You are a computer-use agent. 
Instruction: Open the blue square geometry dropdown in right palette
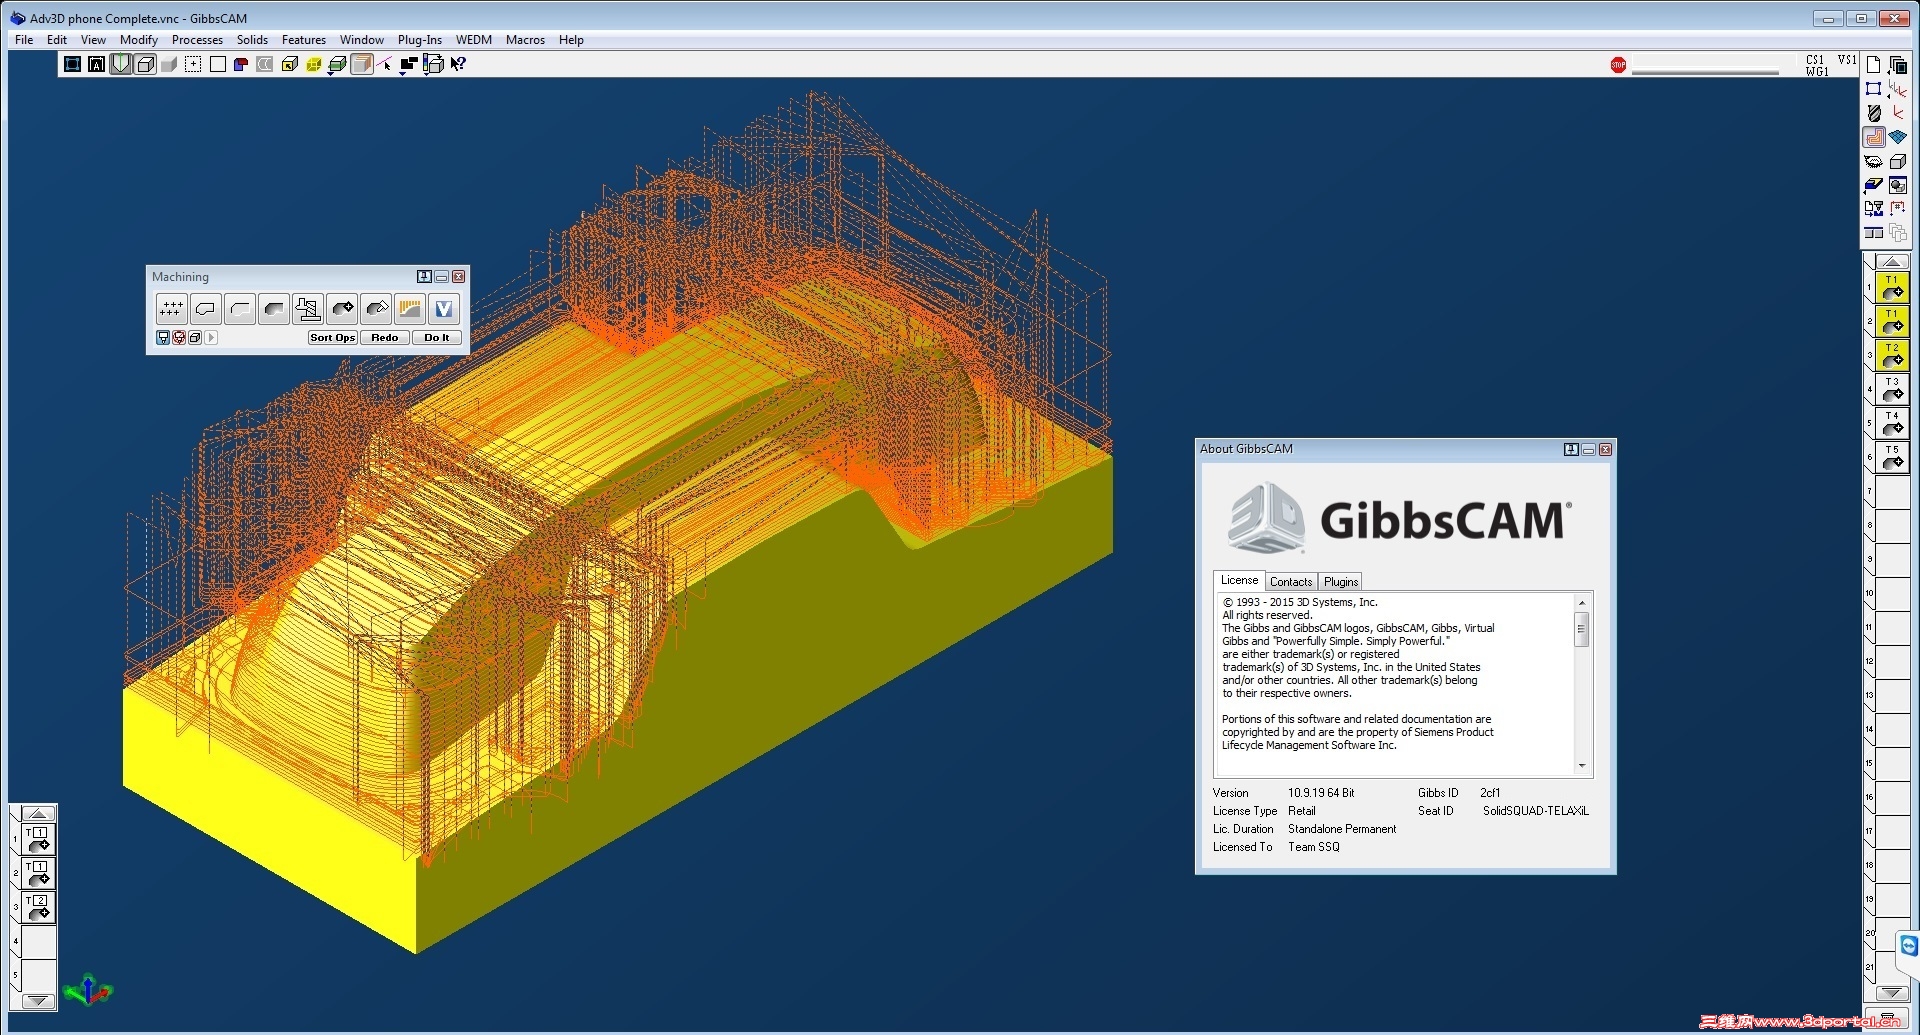[1873, 89]
